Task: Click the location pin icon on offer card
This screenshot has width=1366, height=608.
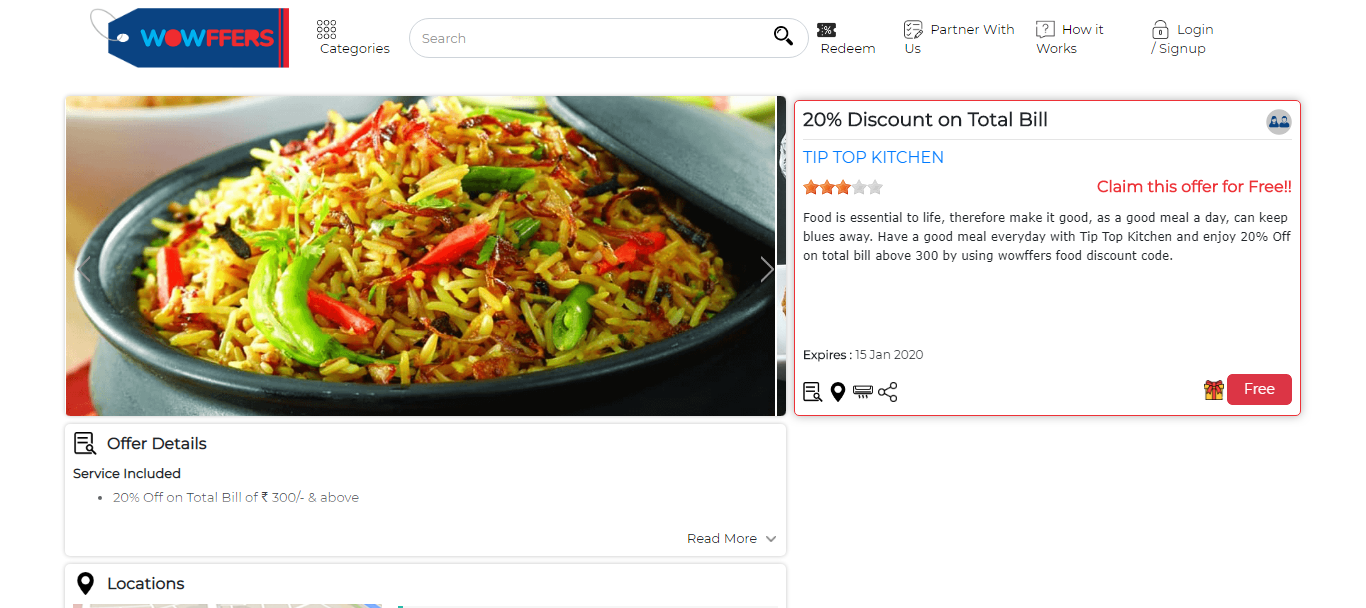Action: (838, 392)
